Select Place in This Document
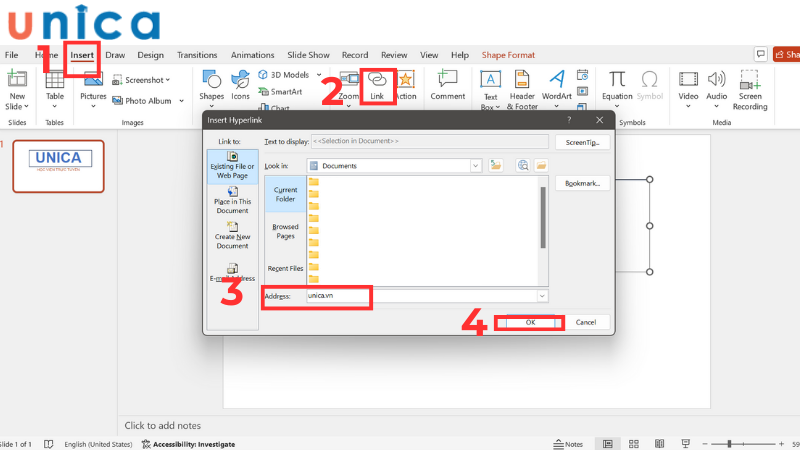800x450 pixels. pos(232,201)
